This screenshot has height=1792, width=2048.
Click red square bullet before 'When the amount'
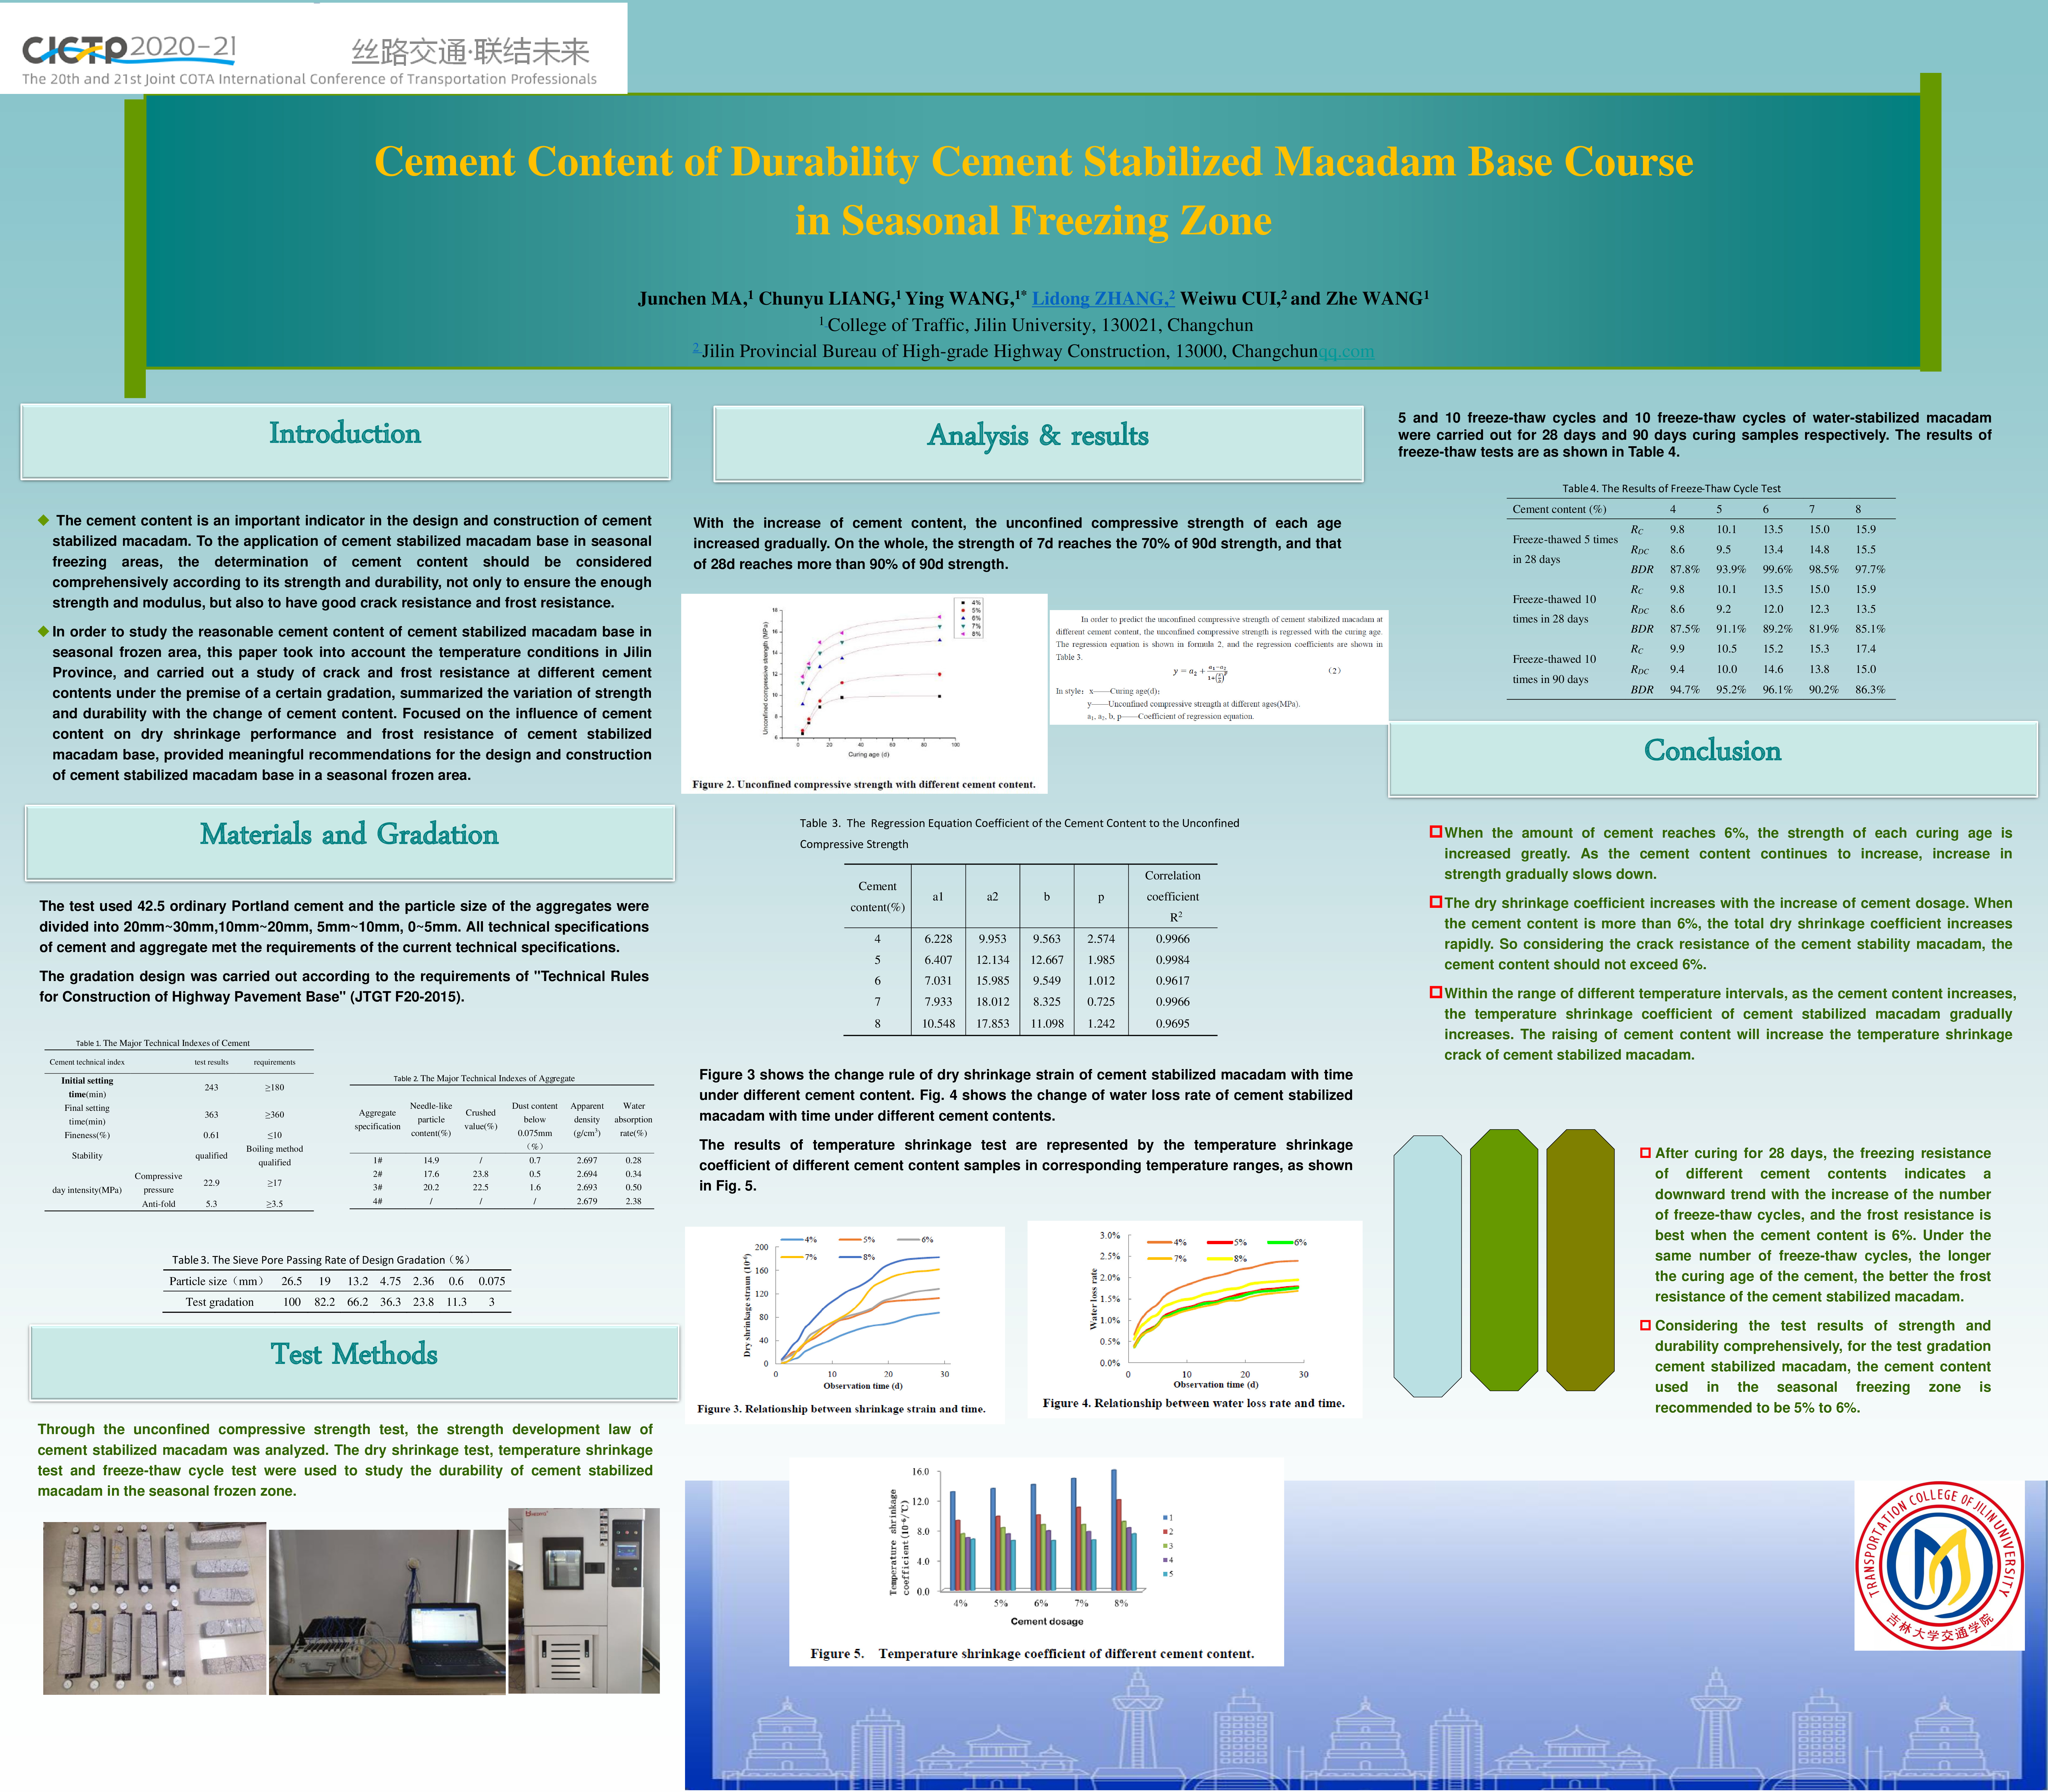[1436, 832]
